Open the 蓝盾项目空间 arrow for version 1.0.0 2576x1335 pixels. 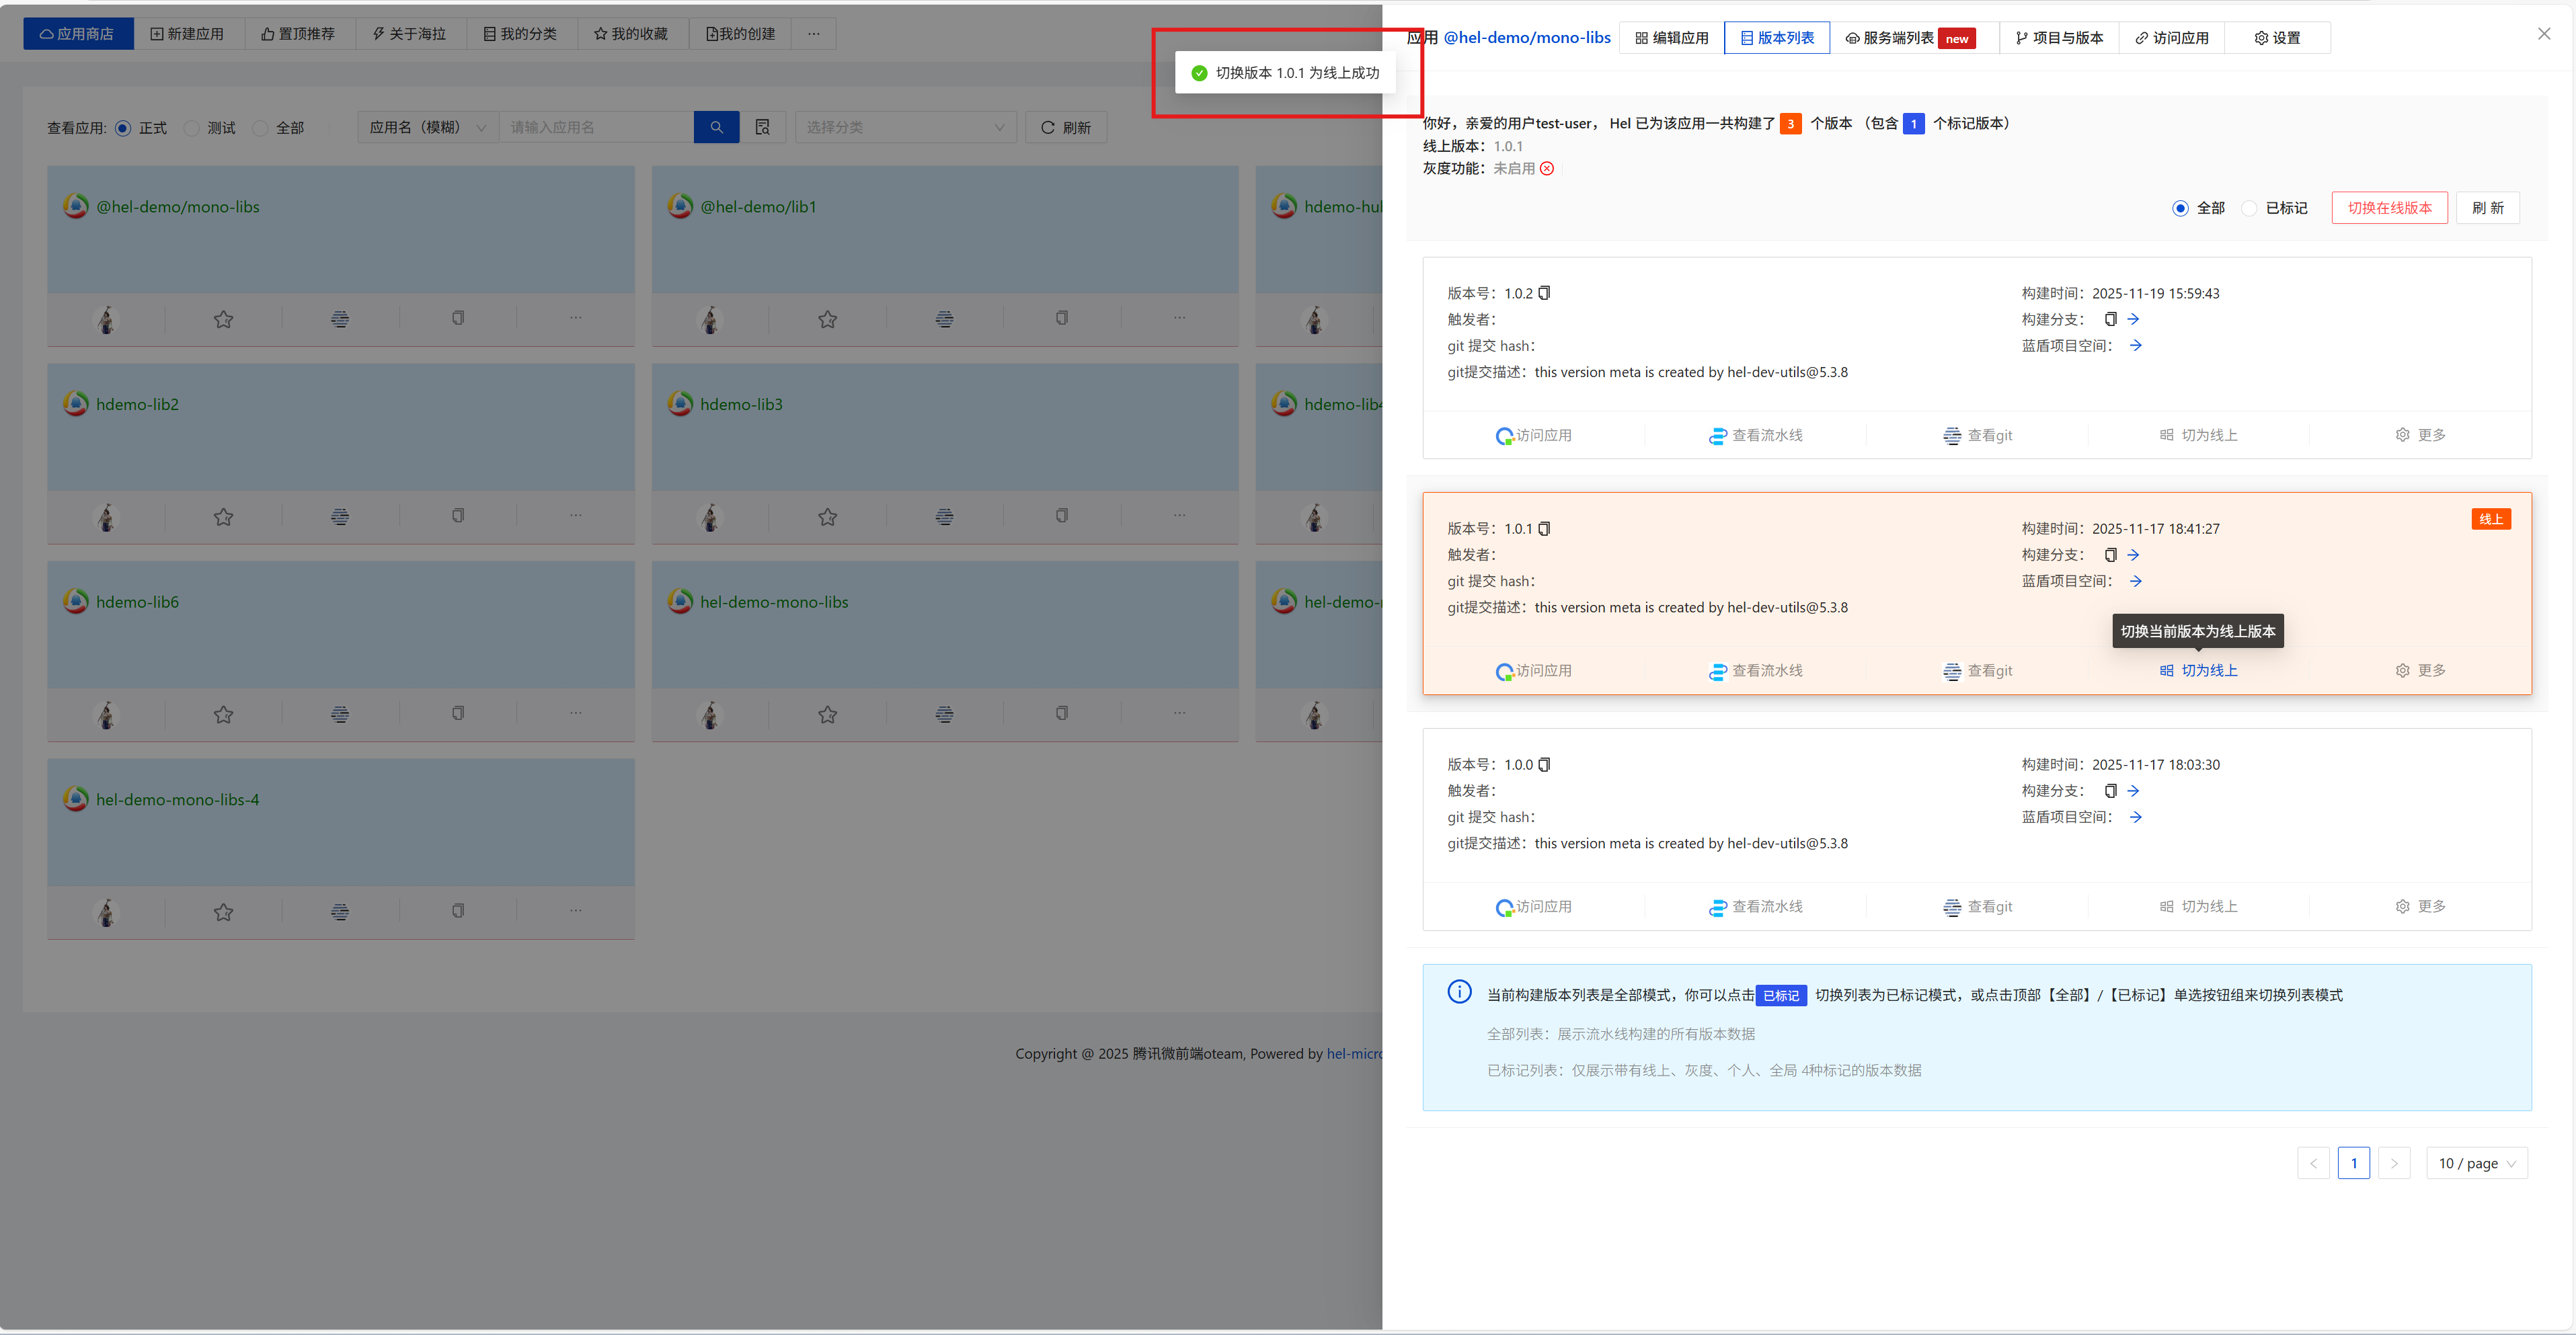pos(2135,816)
